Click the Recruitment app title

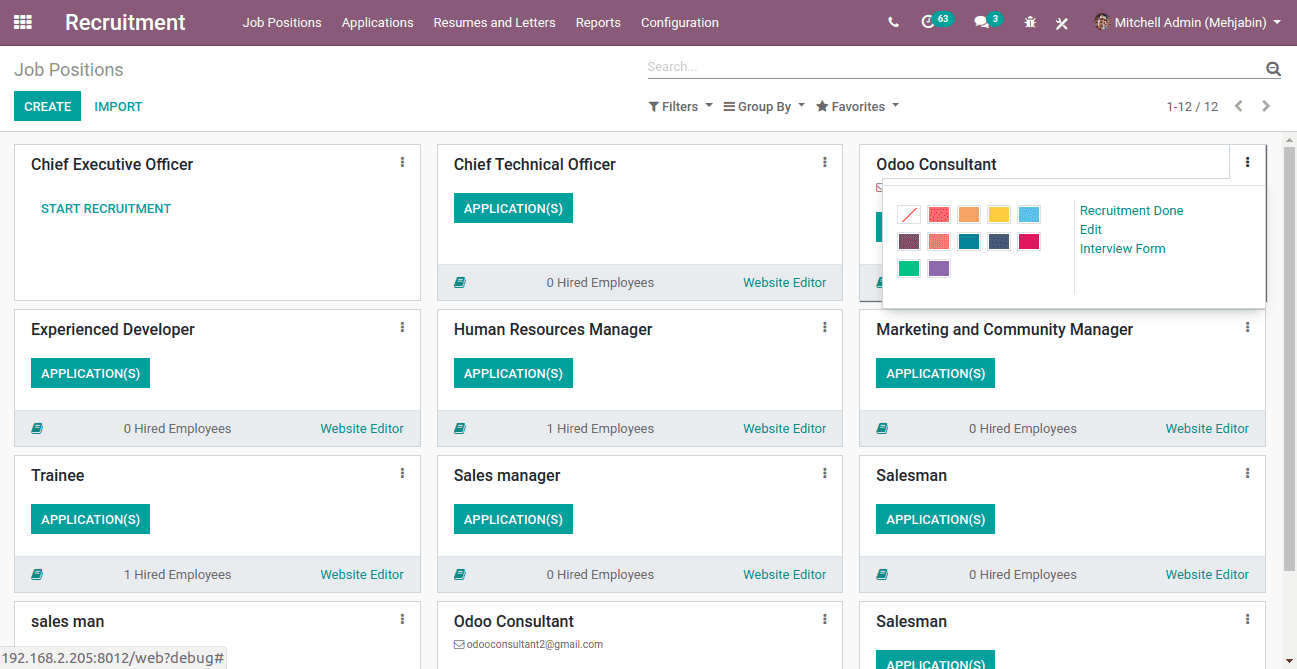pos(125,22)
